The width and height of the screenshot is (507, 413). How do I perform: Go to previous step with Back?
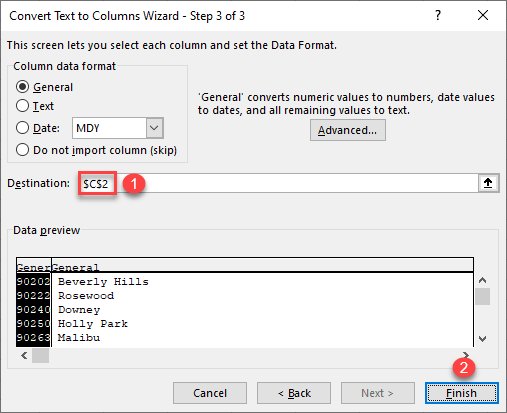[294, 393]
